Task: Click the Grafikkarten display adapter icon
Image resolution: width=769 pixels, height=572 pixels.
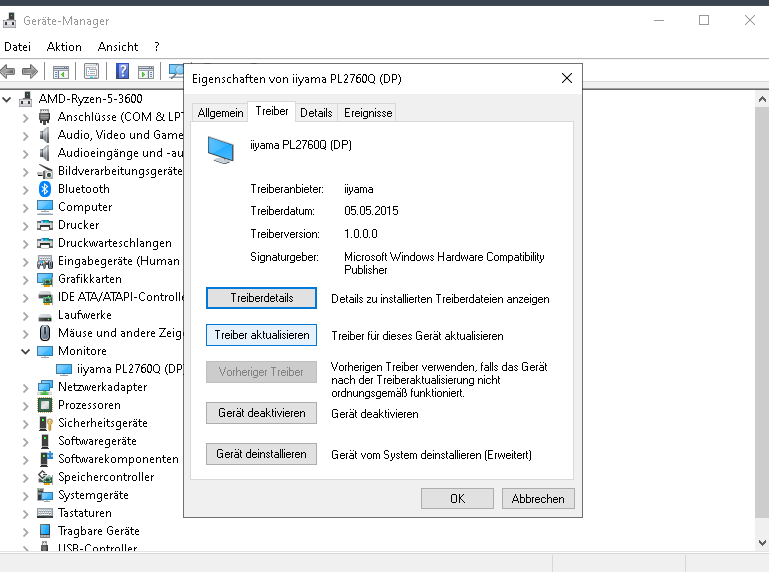Action: [x=45, y=279]
